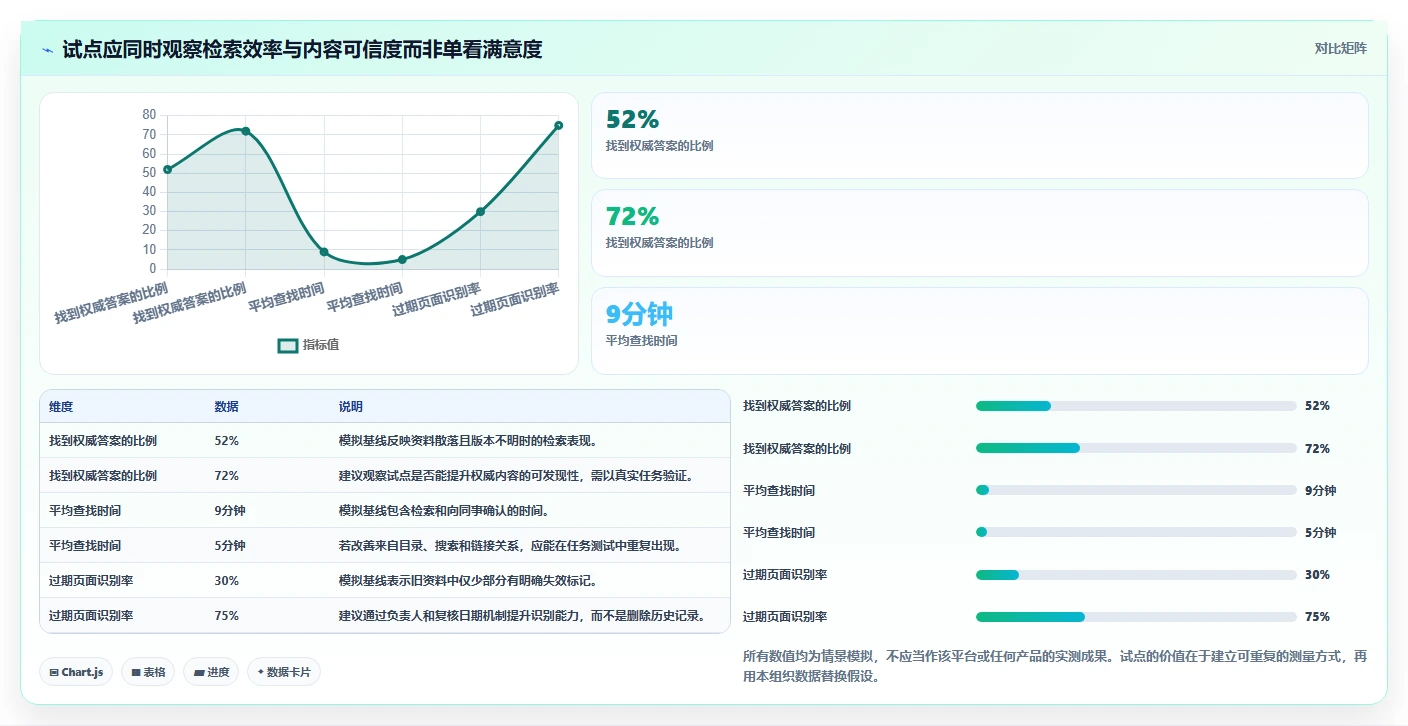1408x726 pixels.
Task: Click the 75% value beside its progress bar
Action: [1317, 616]
